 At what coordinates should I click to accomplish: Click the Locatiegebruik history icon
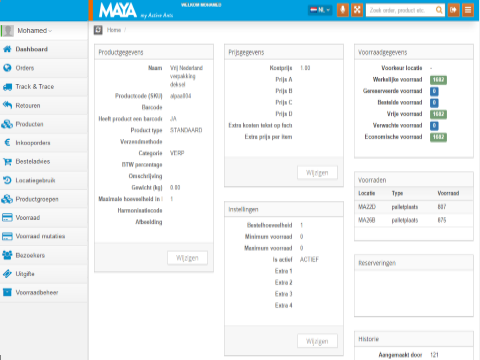7,180
